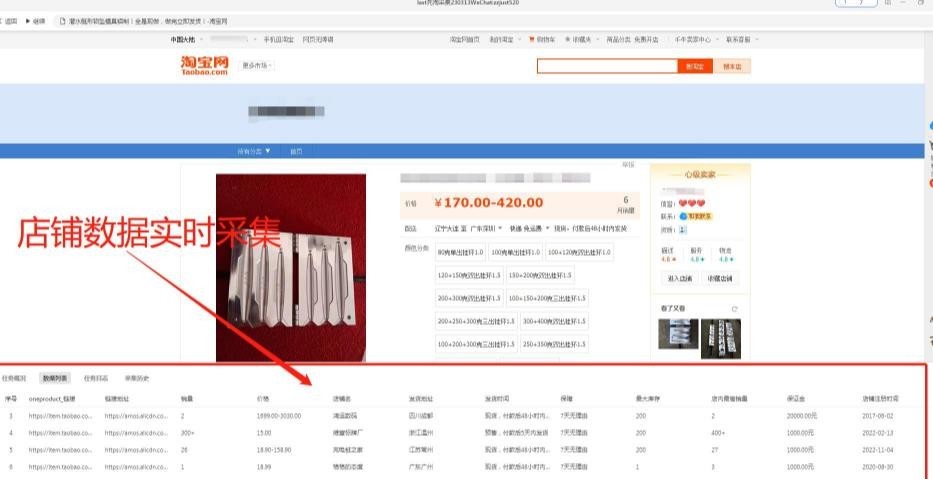The width and height of the screenshot is (933, 502).
Task: Open the second 看了又看 product thumbnail
Action: [x=721, y=339]
